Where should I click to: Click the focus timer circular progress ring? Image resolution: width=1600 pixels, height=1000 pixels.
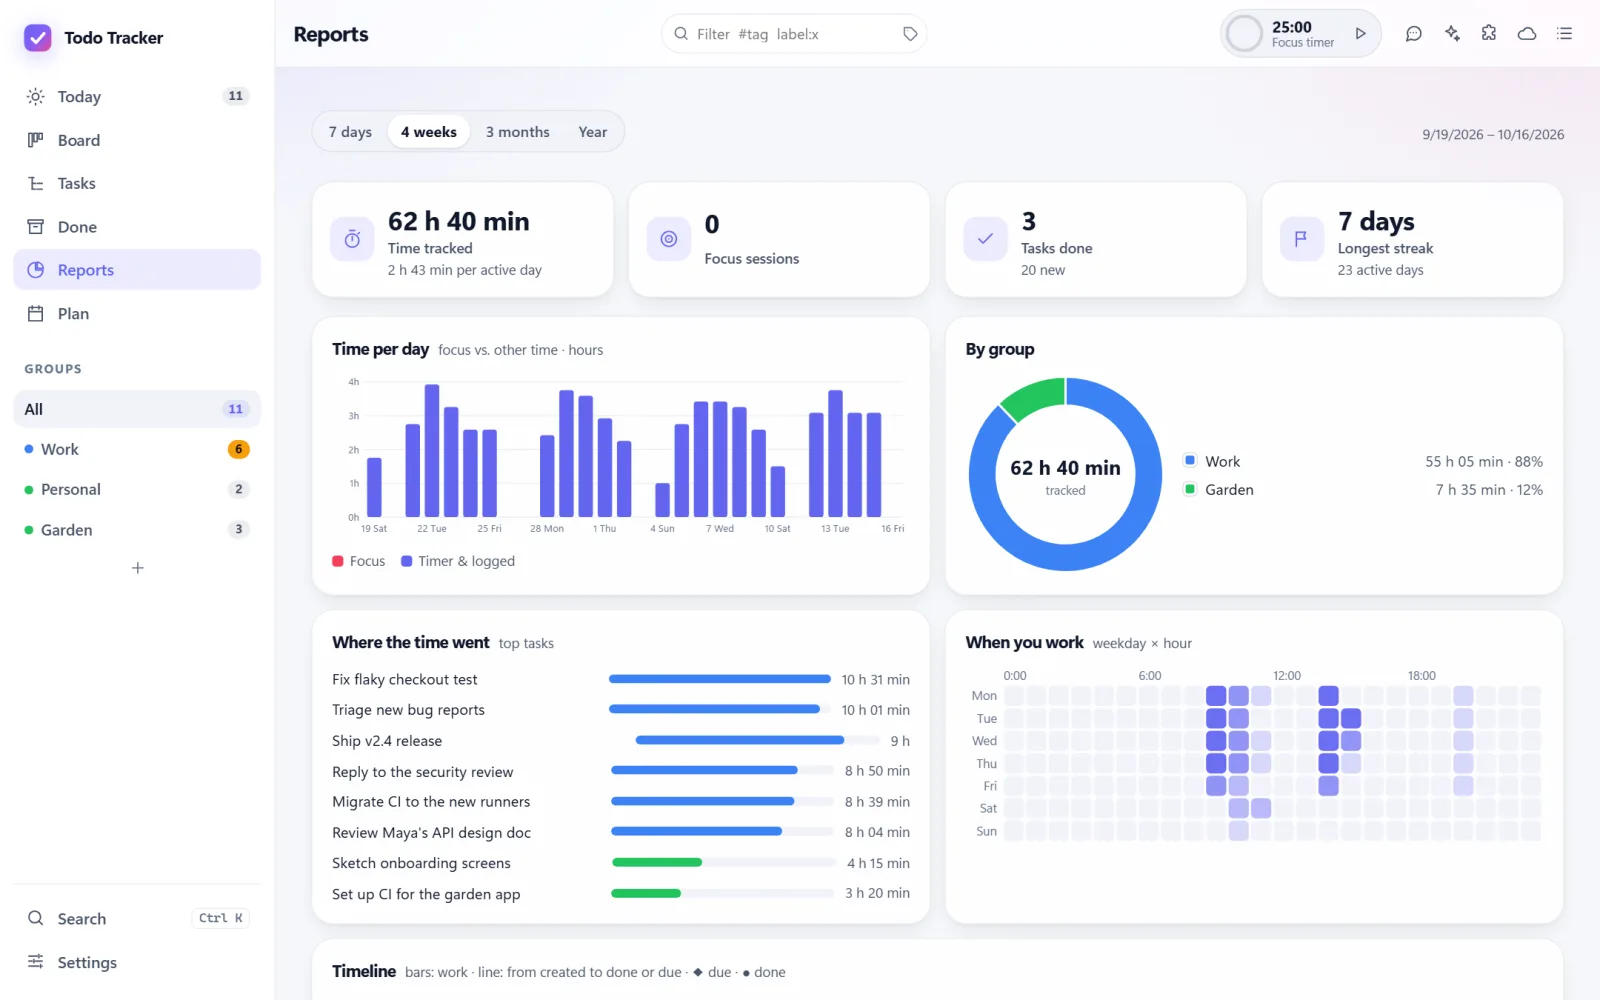tap(1244, 34)
